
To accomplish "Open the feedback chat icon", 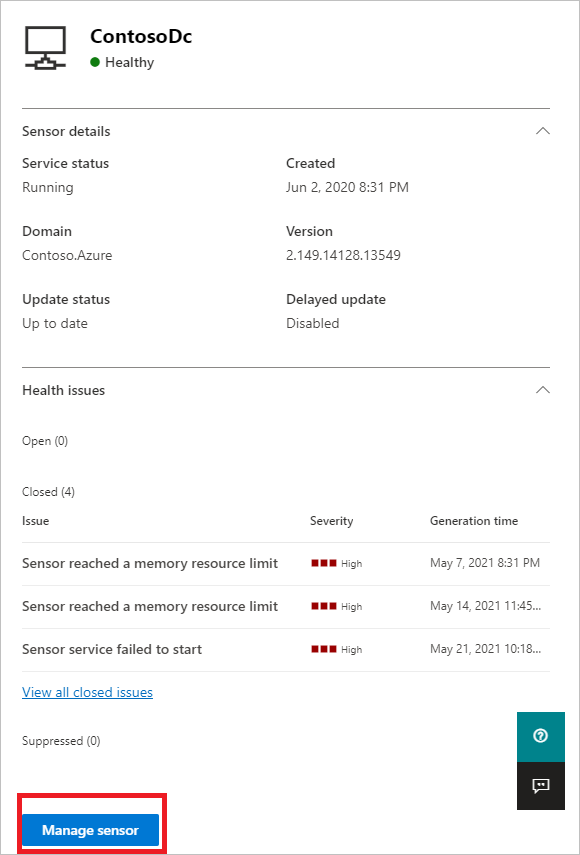I will tap(540, 786).
